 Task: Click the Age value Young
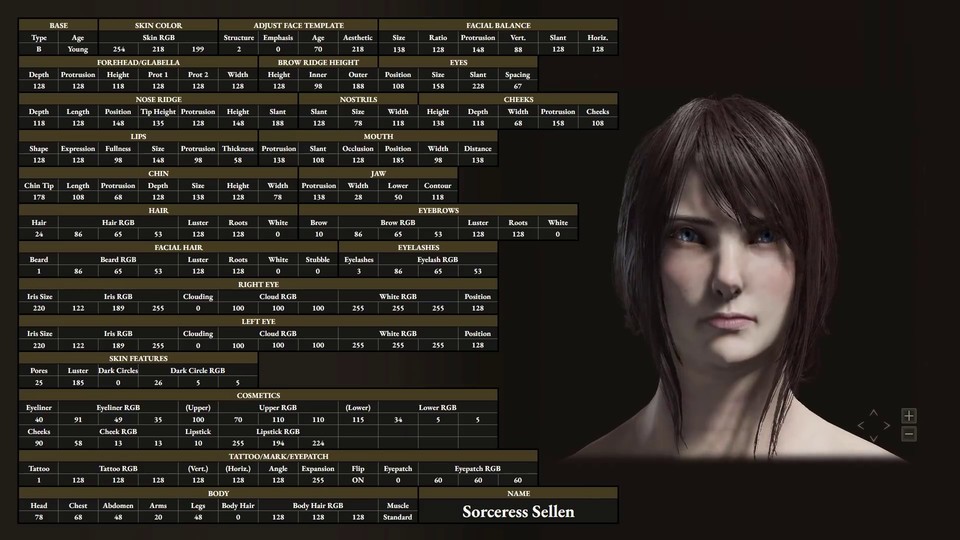[x=78, y=49]
